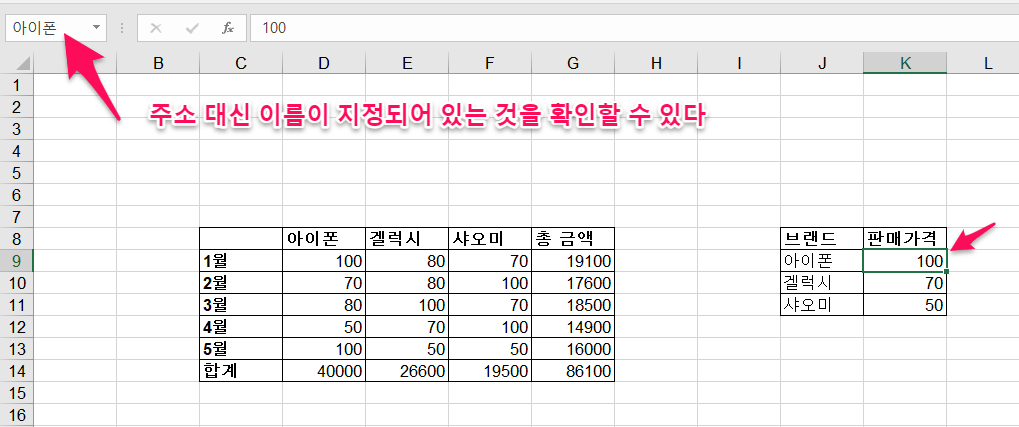Select column E header
This screenshot has height=427, width=1019.
pos(407,63)
